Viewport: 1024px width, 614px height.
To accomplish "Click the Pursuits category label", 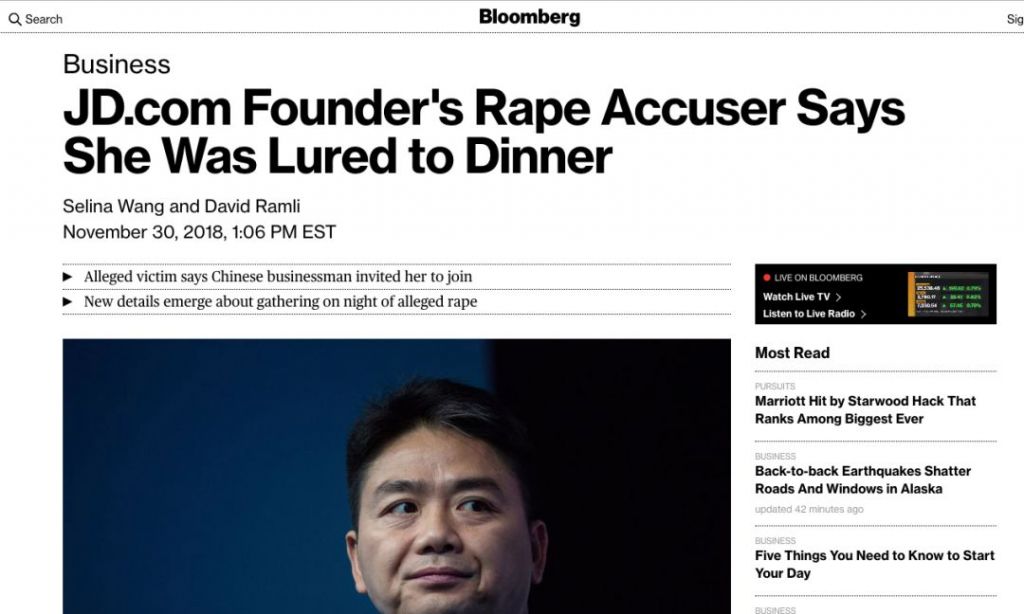I will (x=775, y=386).
